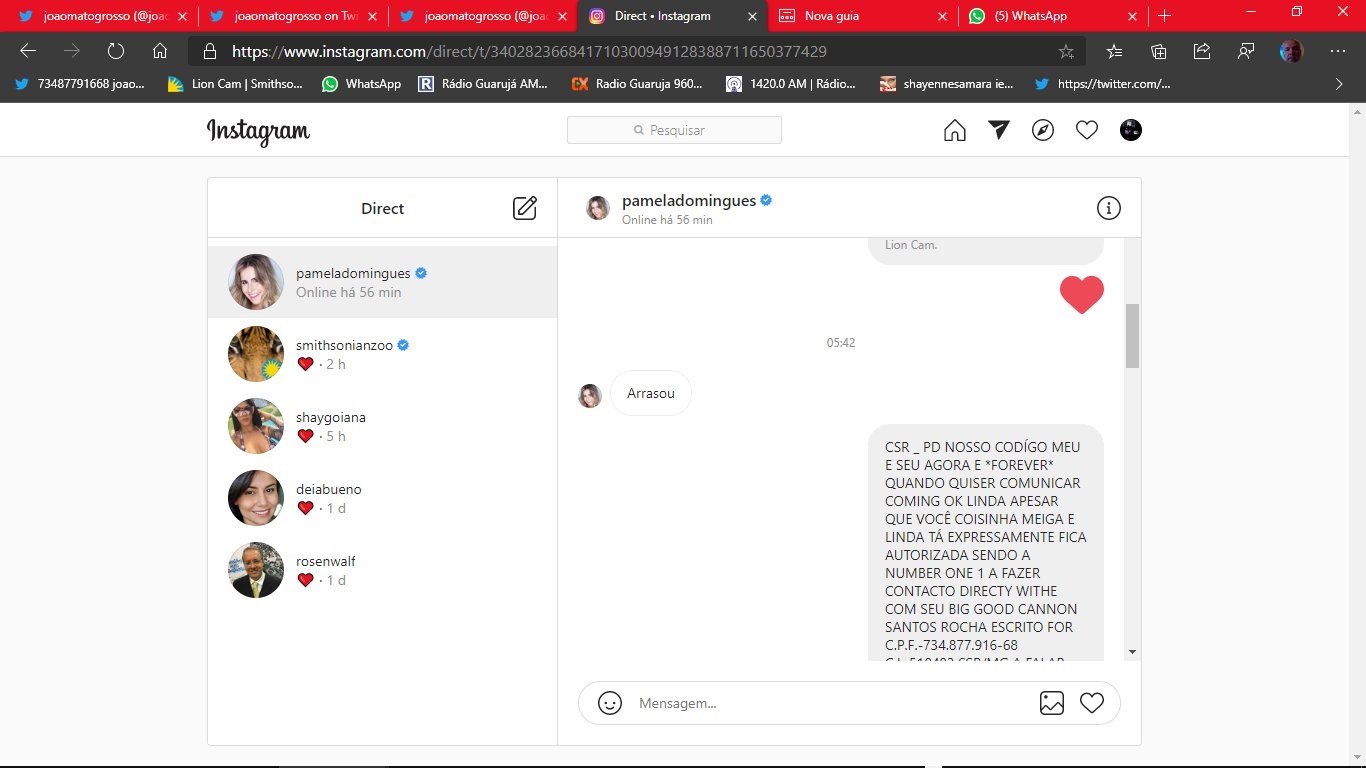
Task: Open the https://twitter.com/ bookmark
Action: [1103, 84]
